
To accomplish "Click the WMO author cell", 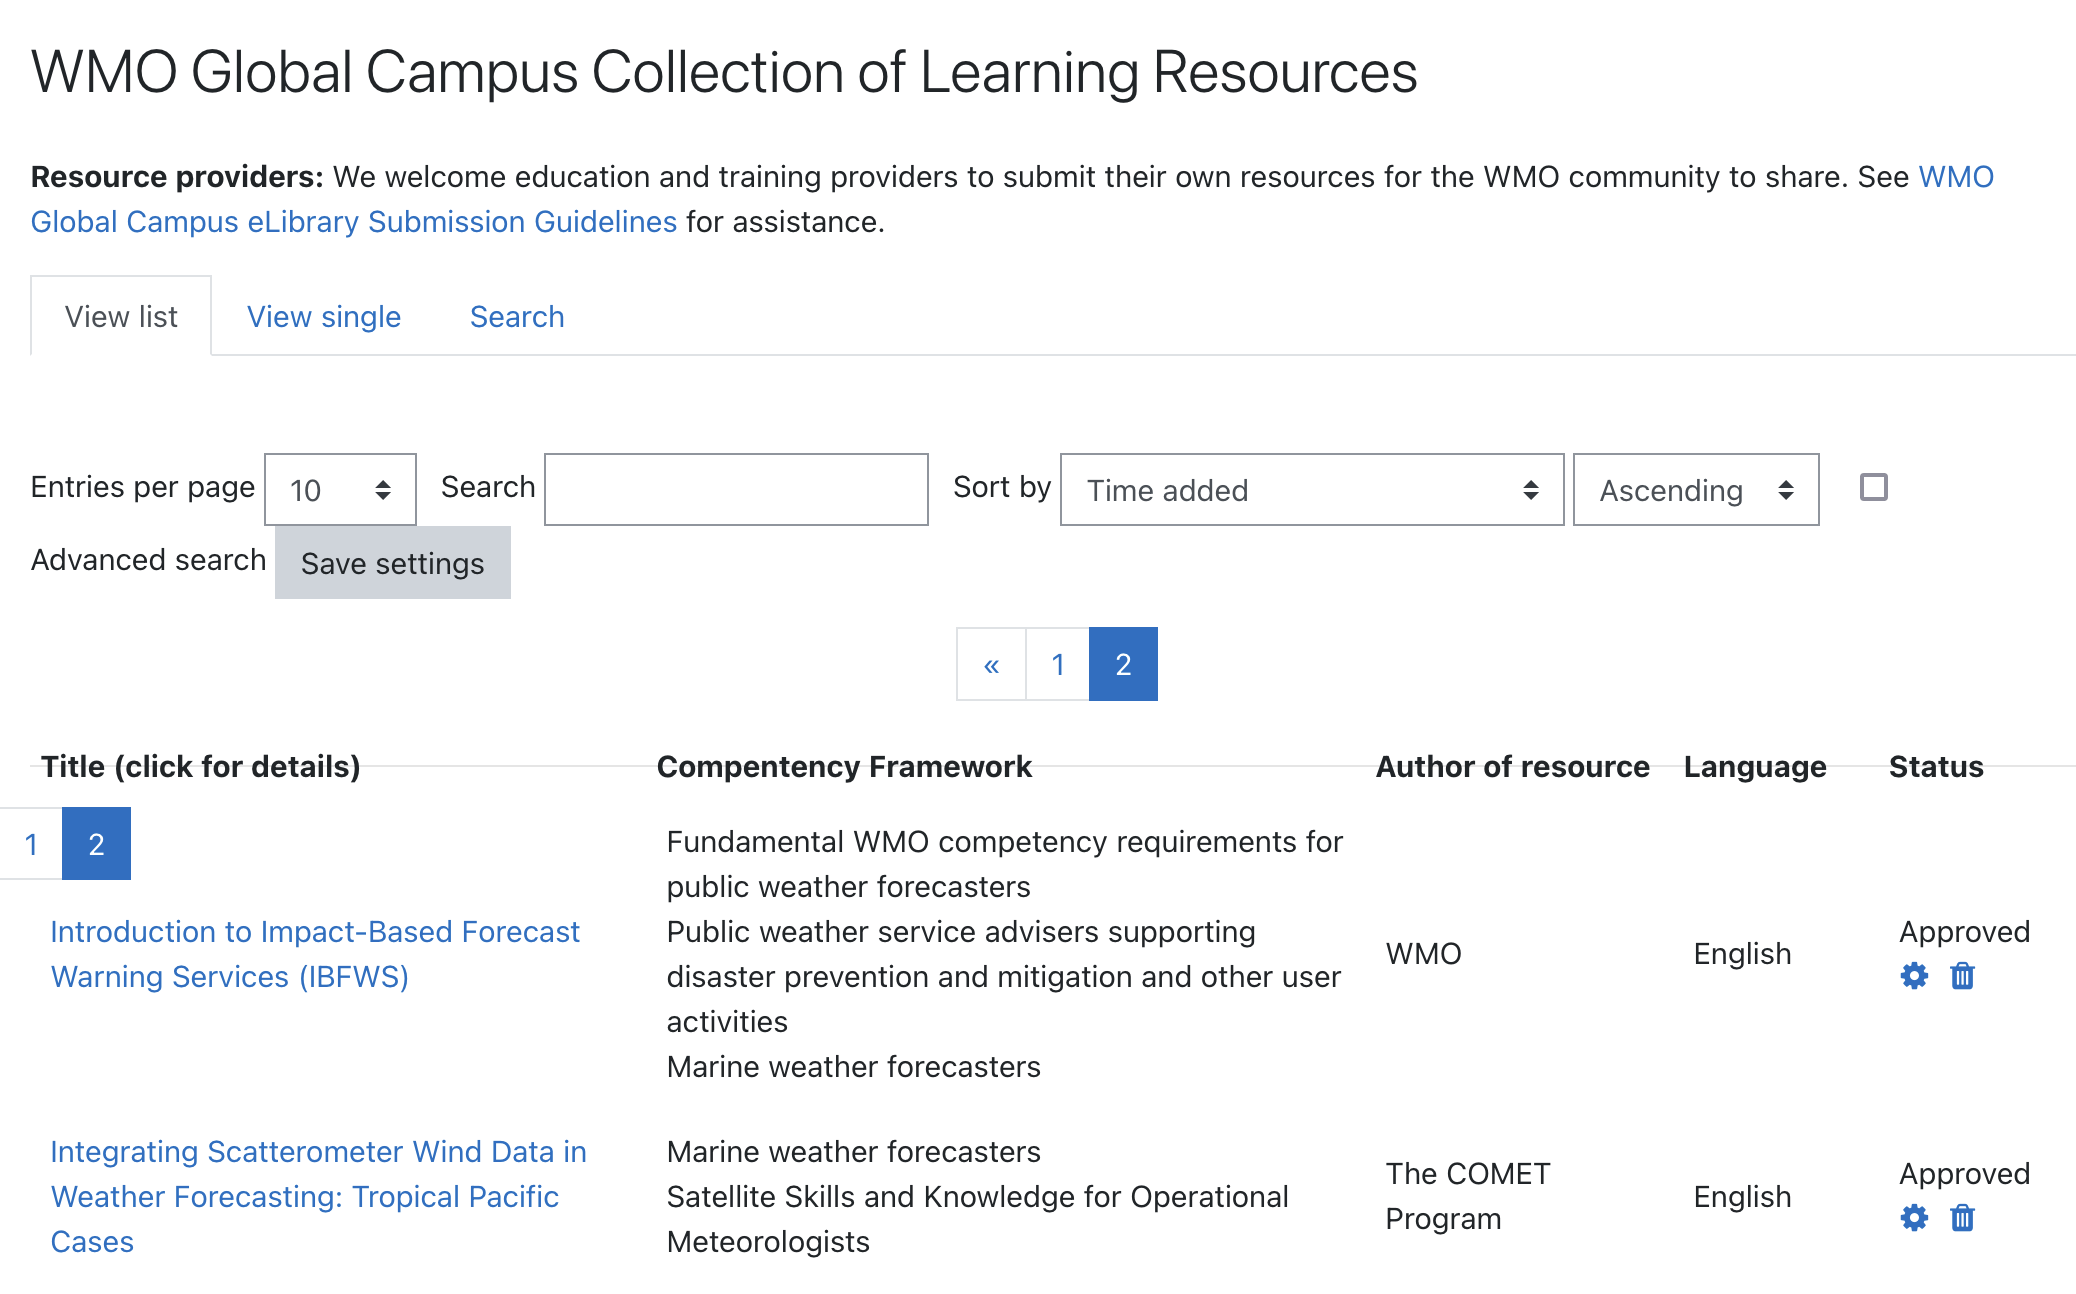I will coord(1424,953).
